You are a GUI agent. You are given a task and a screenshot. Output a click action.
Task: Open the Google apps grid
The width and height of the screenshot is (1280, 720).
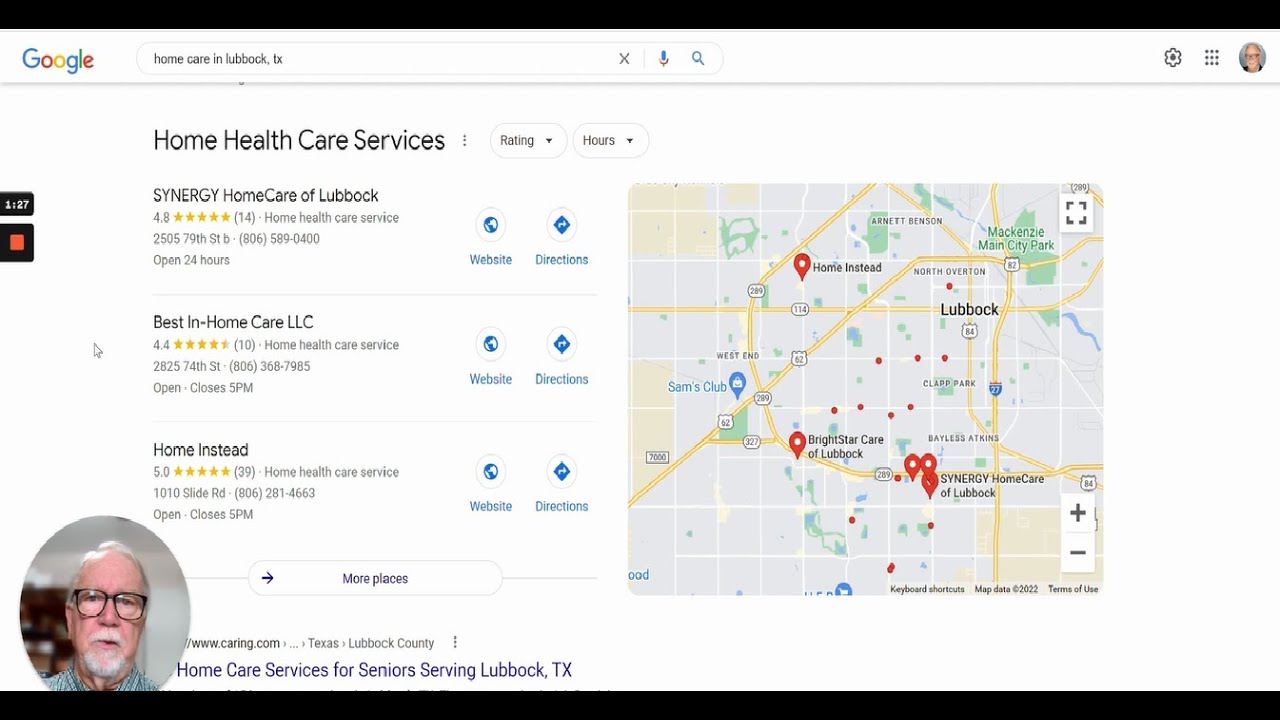click(x=1212, y=58)
